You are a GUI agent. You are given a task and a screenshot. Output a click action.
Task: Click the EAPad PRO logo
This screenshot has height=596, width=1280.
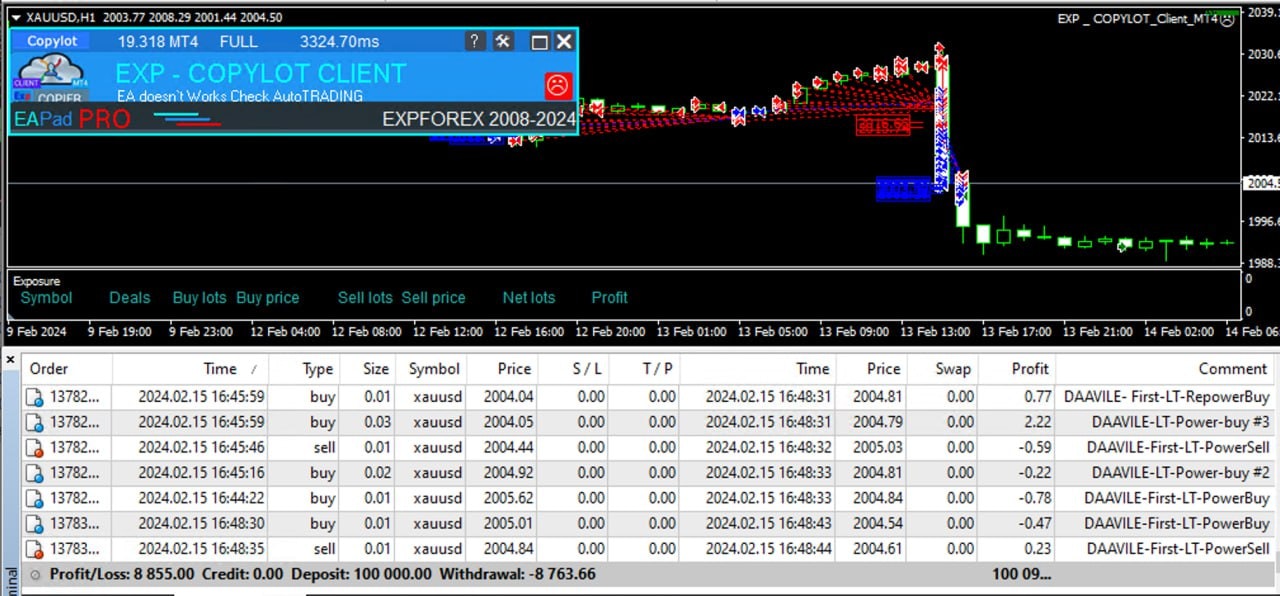coord(70,119)
